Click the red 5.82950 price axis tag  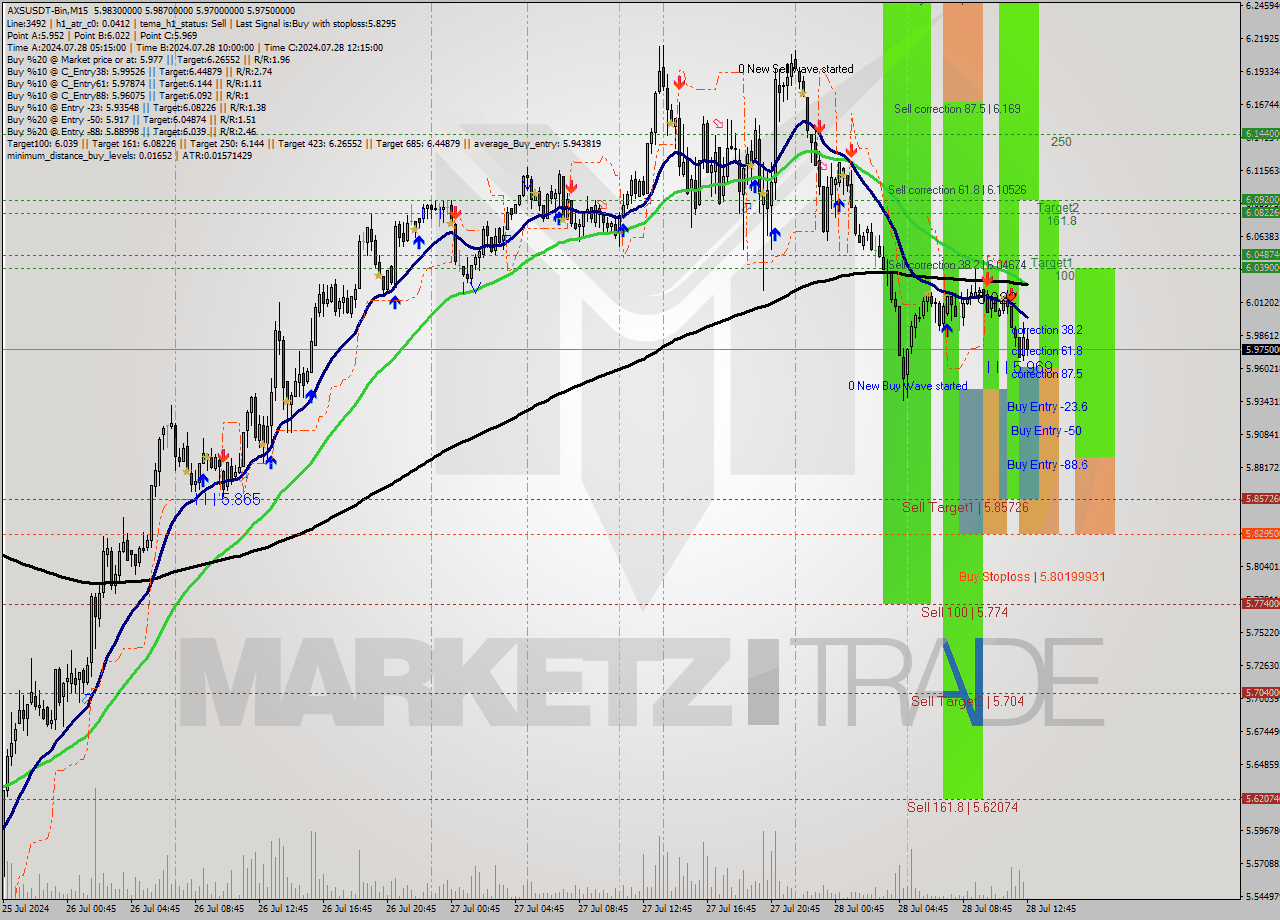[1260, 534]
